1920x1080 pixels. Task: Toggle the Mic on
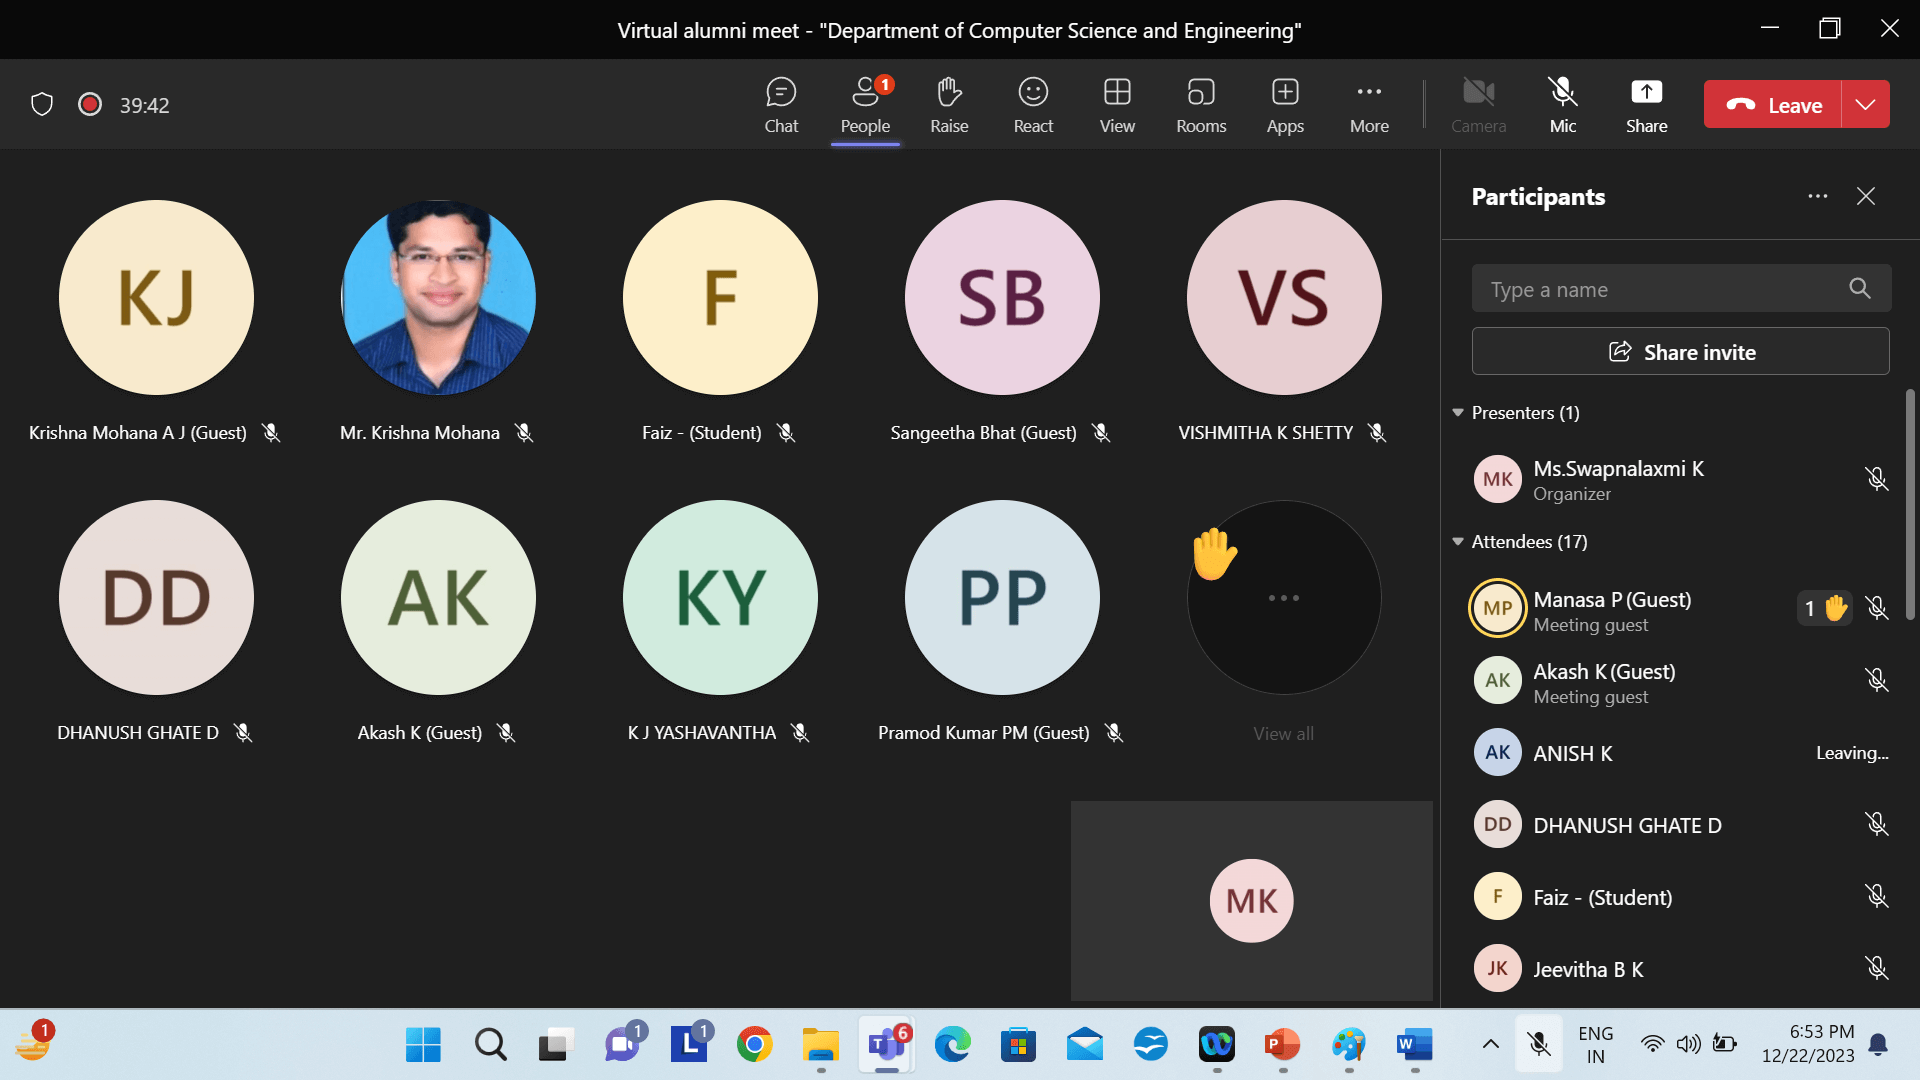1562,105
